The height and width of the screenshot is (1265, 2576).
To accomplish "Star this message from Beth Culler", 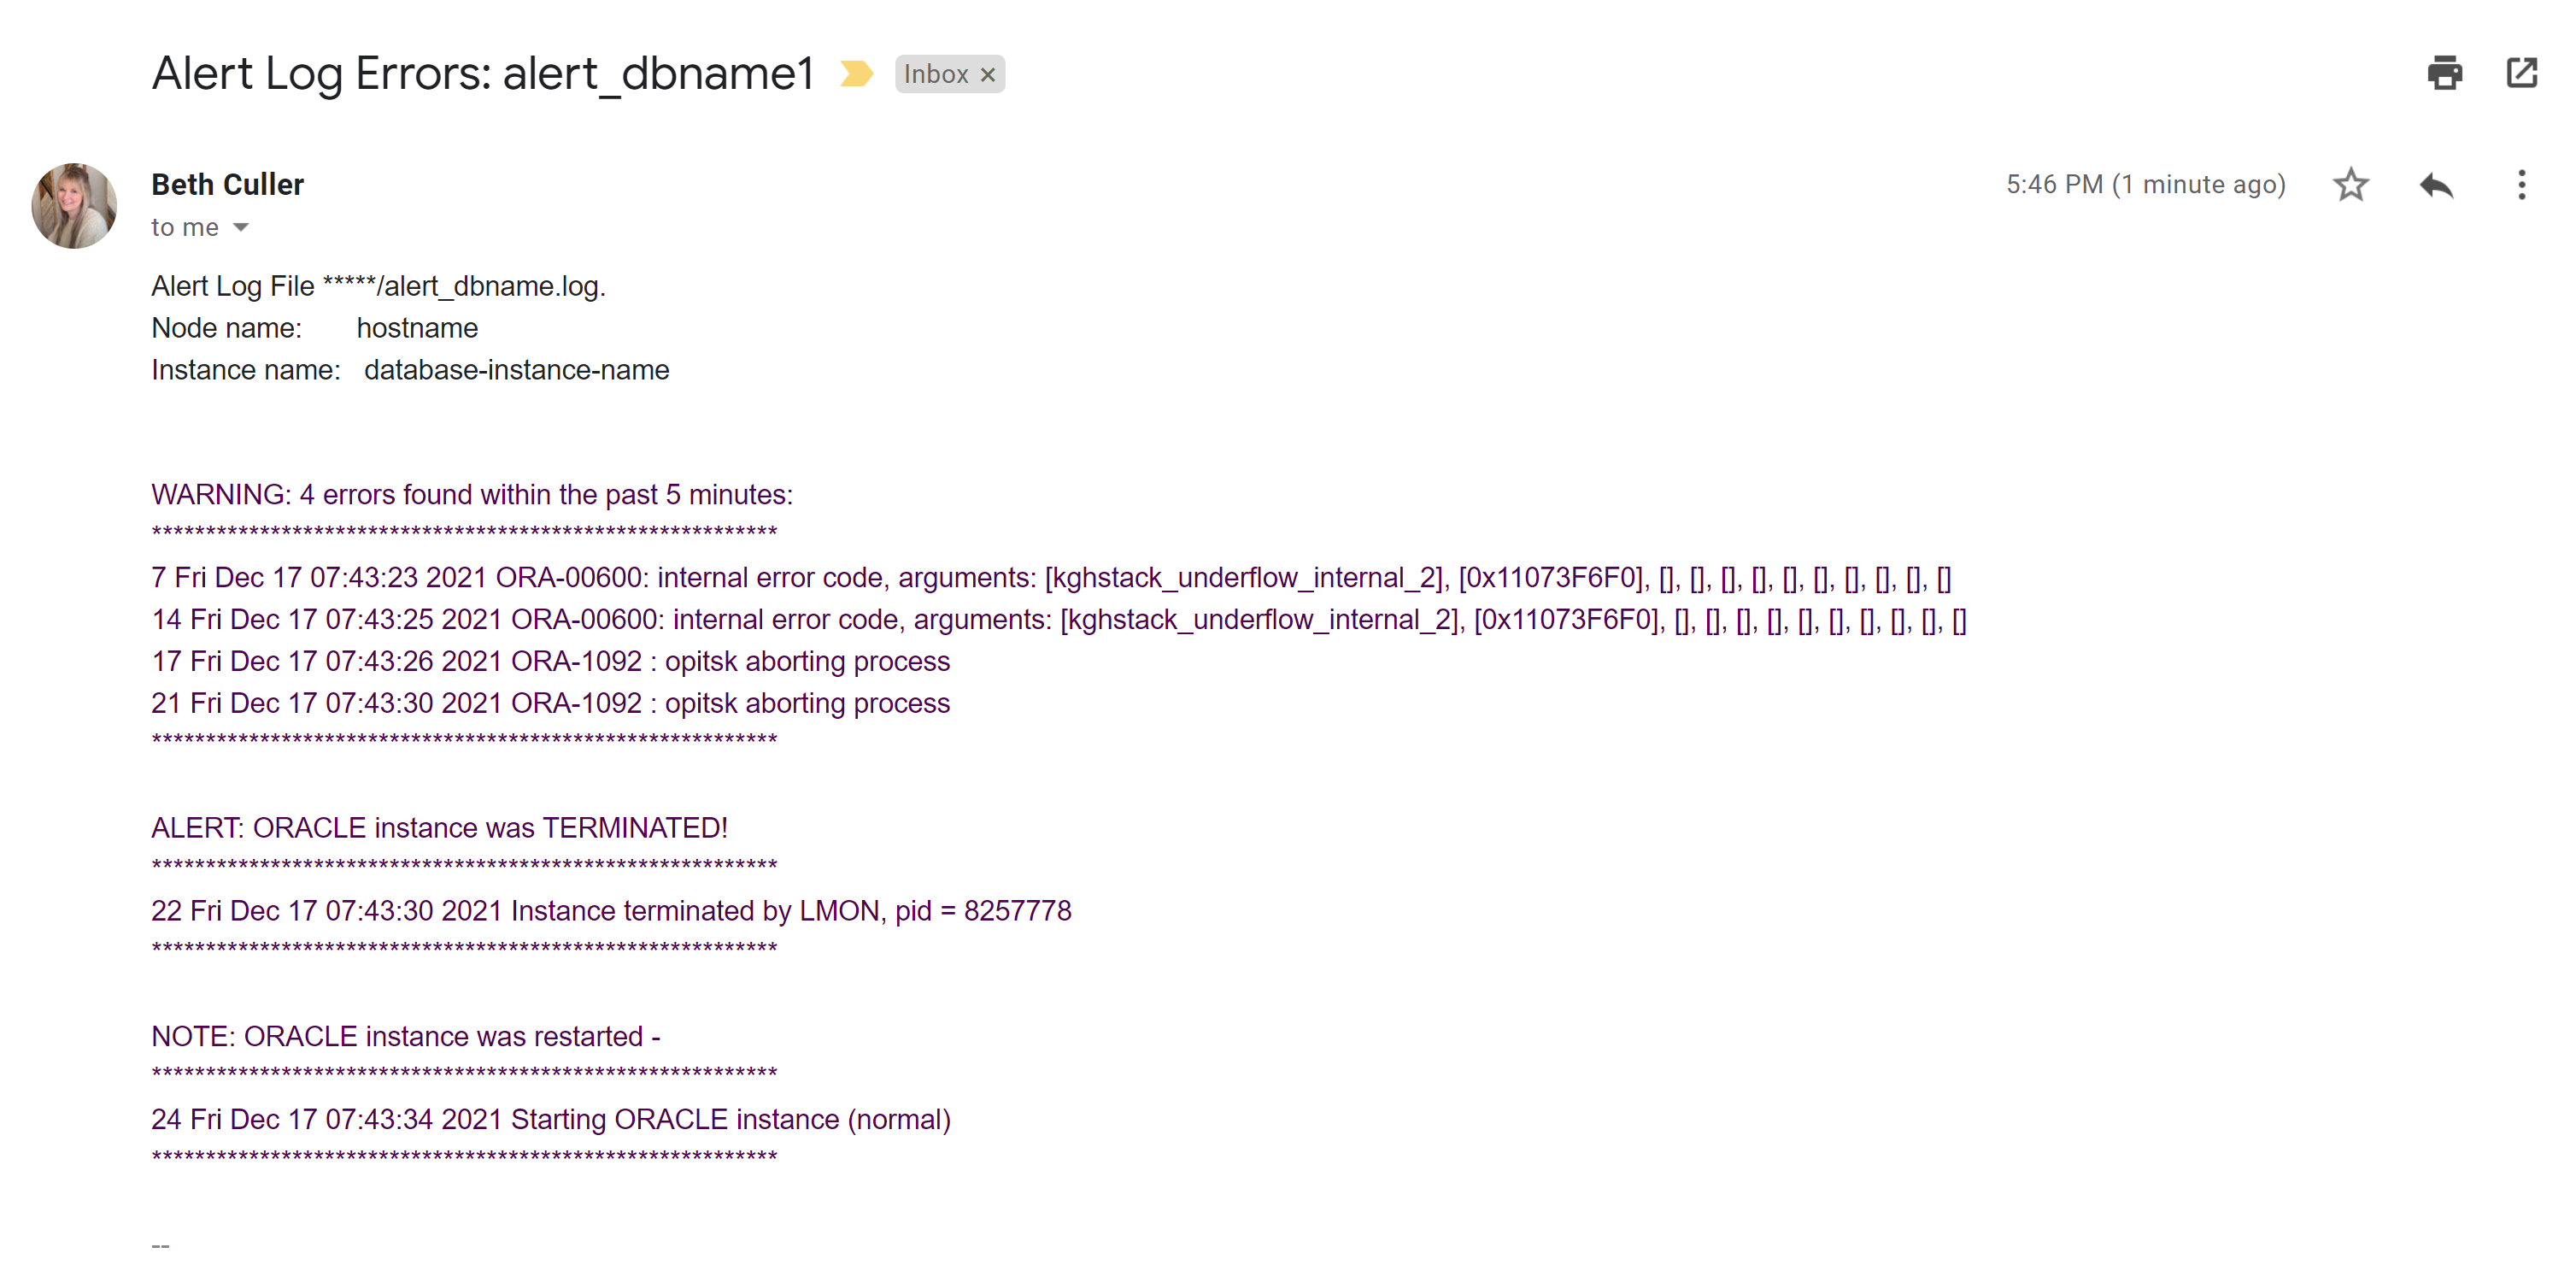I will click(2350, 185).
